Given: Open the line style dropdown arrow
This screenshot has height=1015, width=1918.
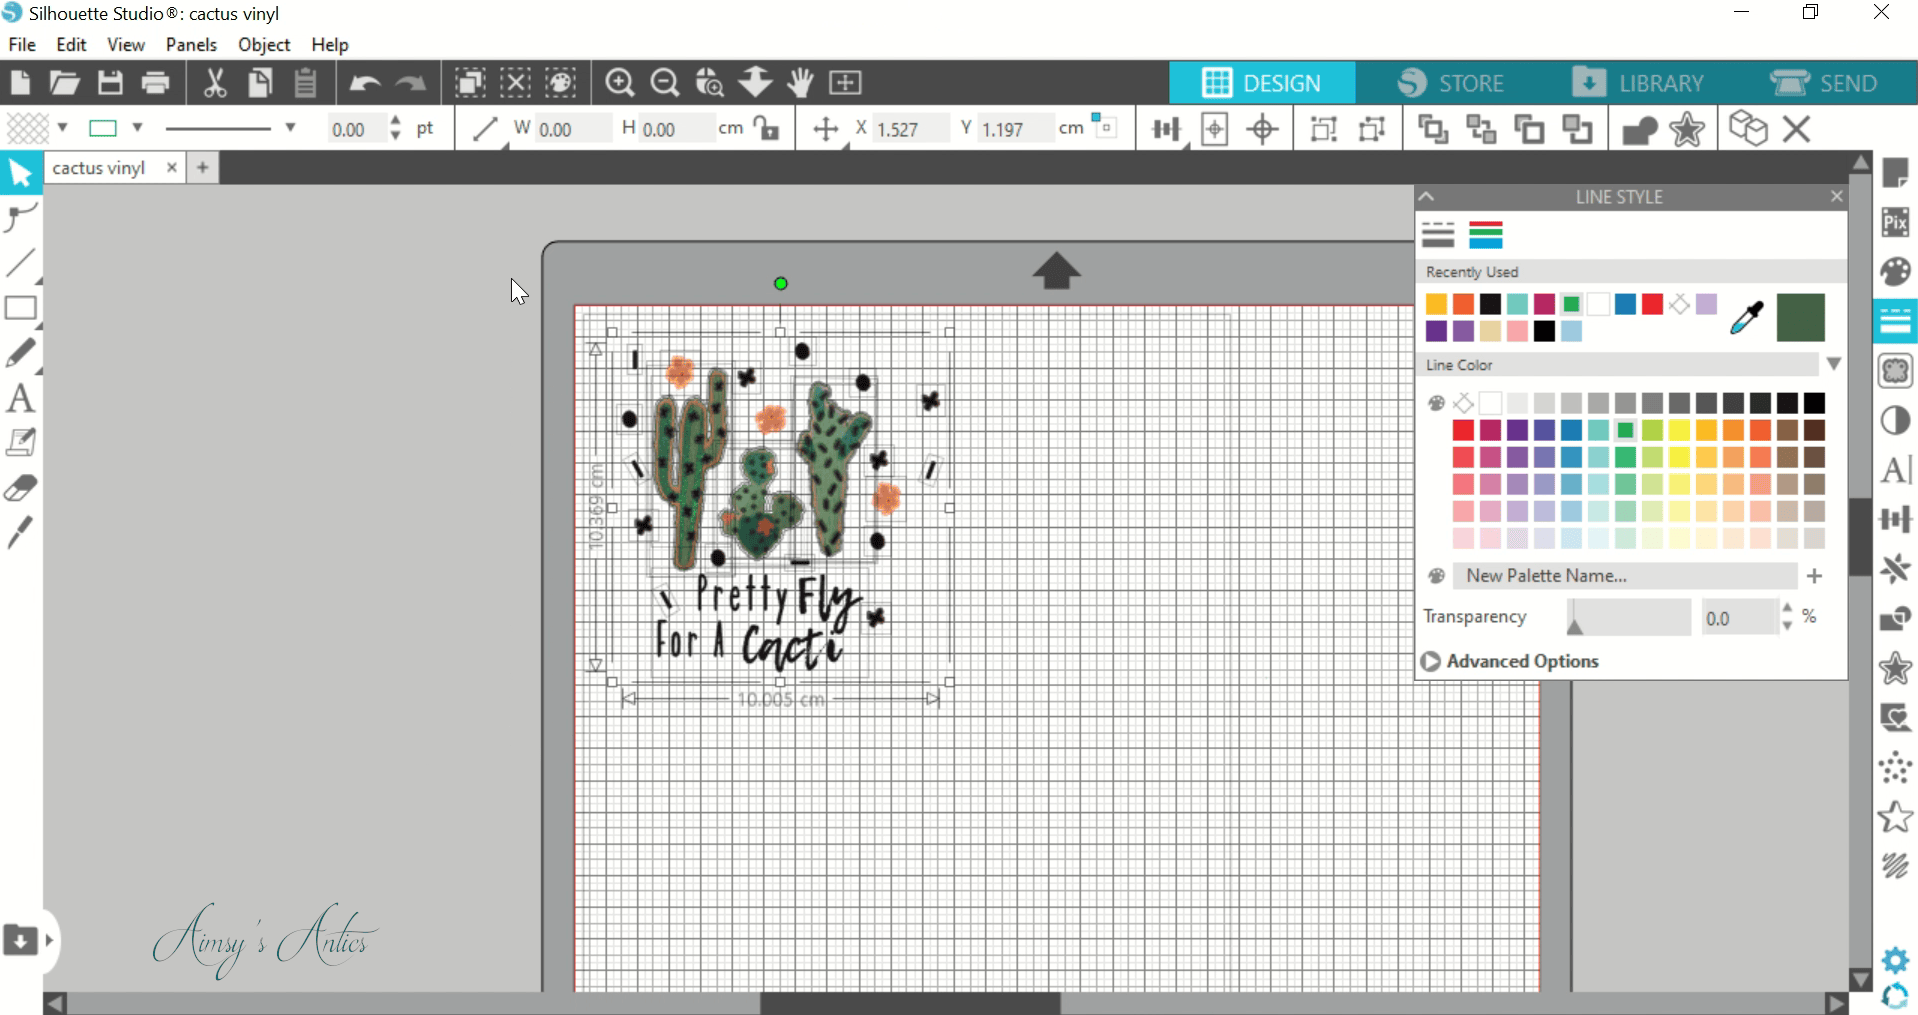Looking at the screenshot, I should coord(290,128).
